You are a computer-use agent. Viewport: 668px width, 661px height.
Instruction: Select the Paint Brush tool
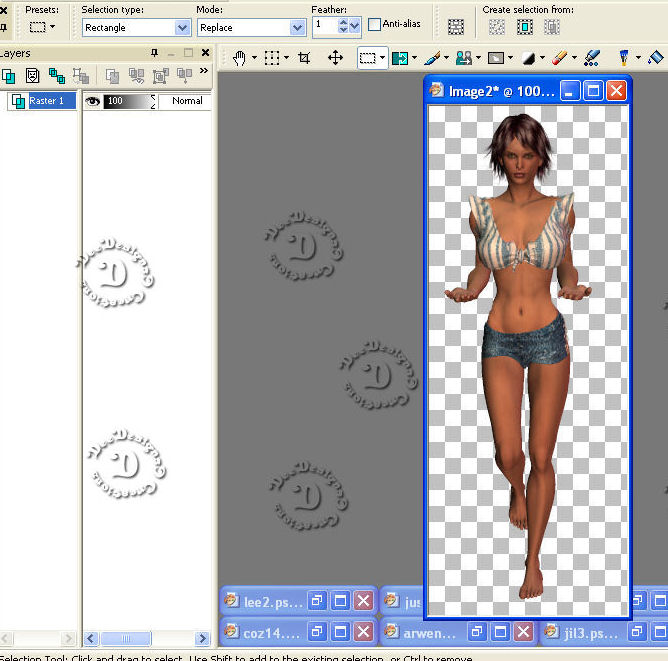click(x=432, y=58)
